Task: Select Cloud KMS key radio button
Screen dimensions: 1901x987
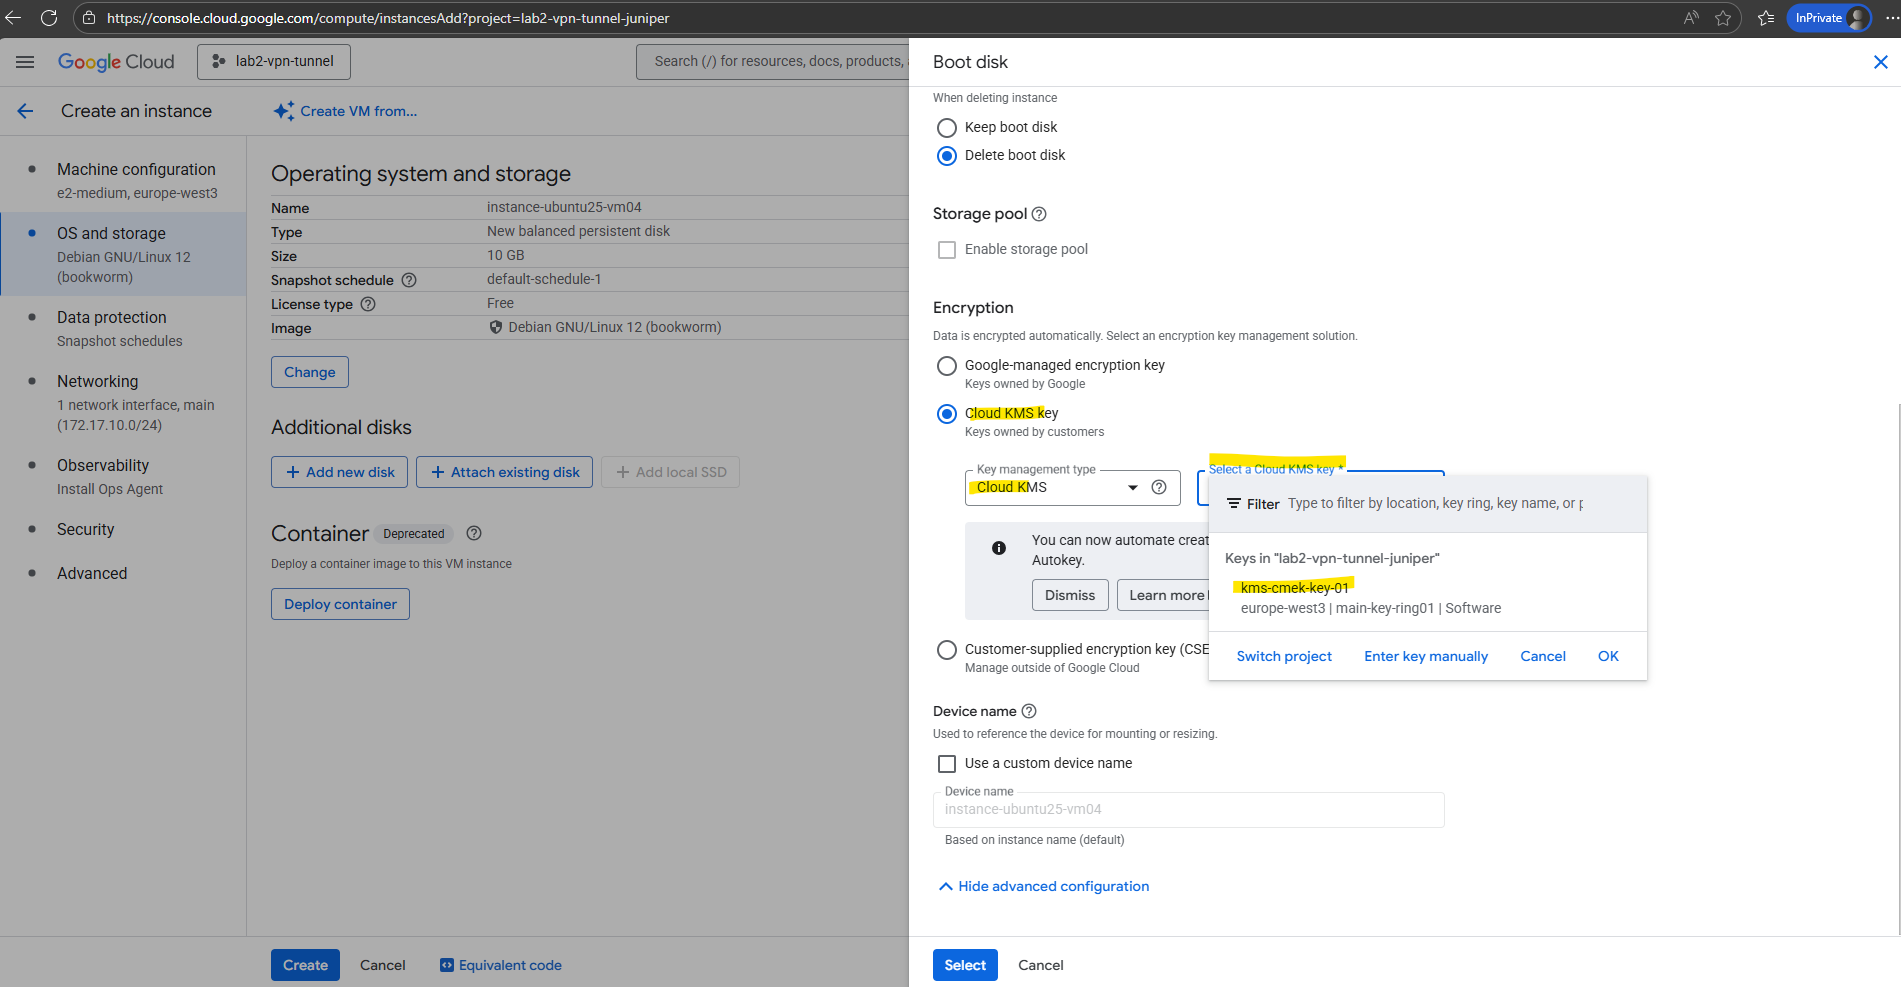Action: tap(947, 414)
